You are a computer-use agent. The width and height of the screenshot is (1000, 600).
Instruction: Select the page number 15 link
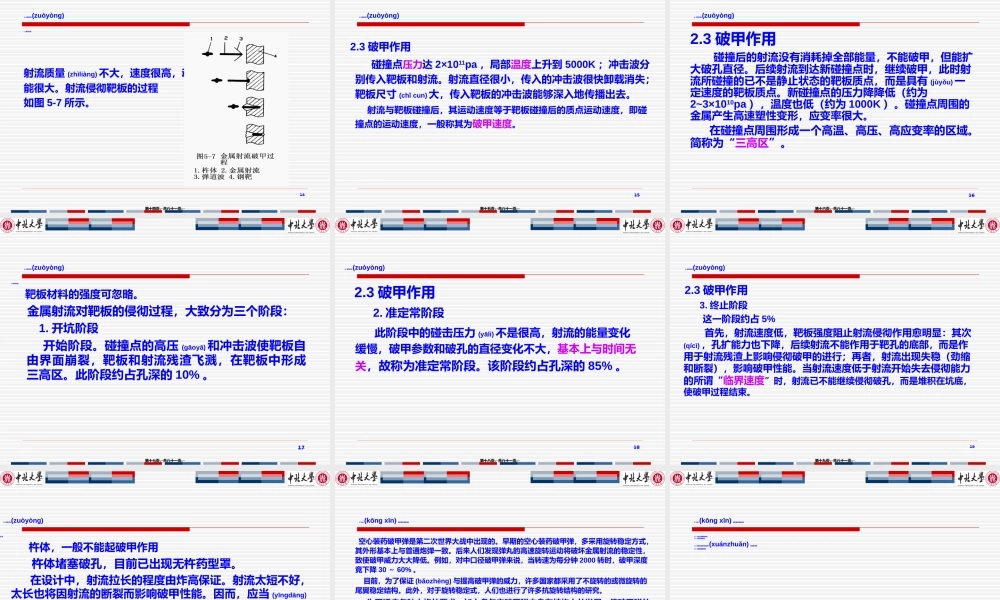[636, 193]
